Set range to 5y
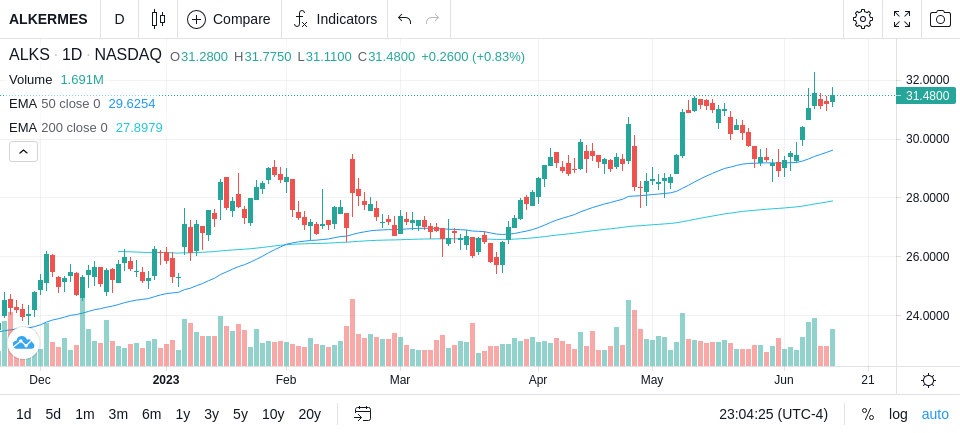 pos(240,414)
